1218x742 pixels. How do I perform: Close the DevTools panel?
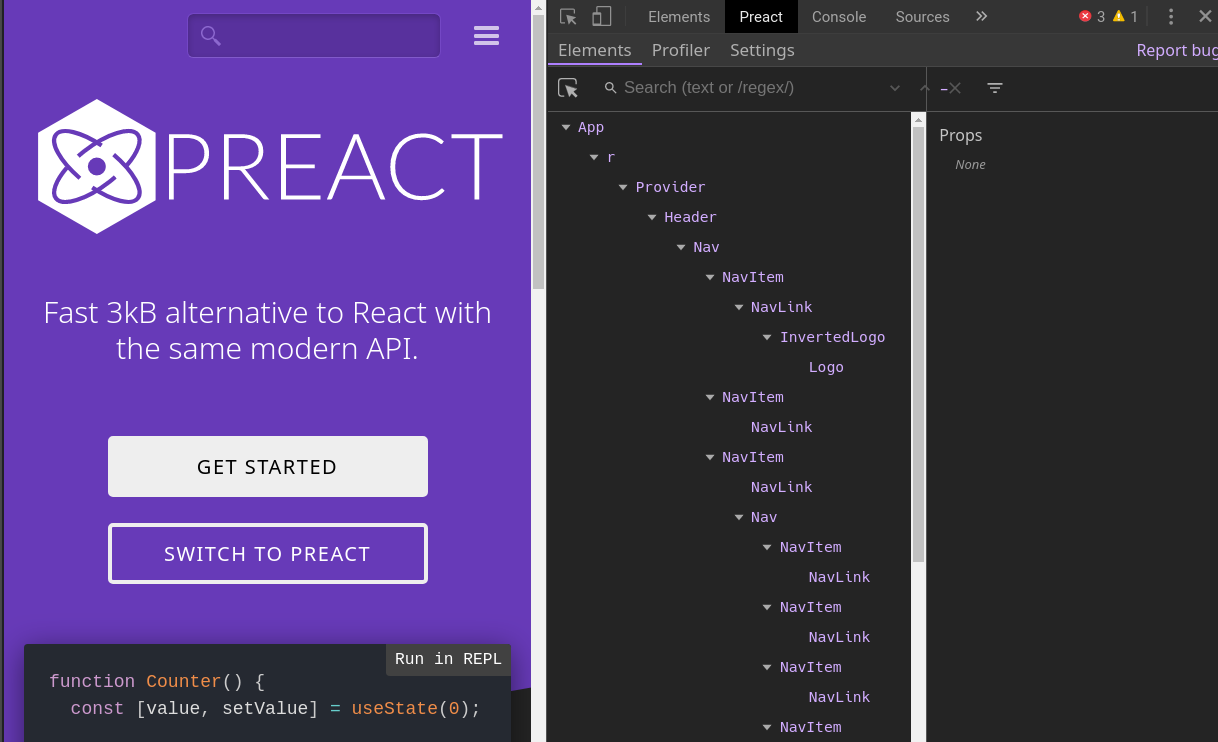1205,16
